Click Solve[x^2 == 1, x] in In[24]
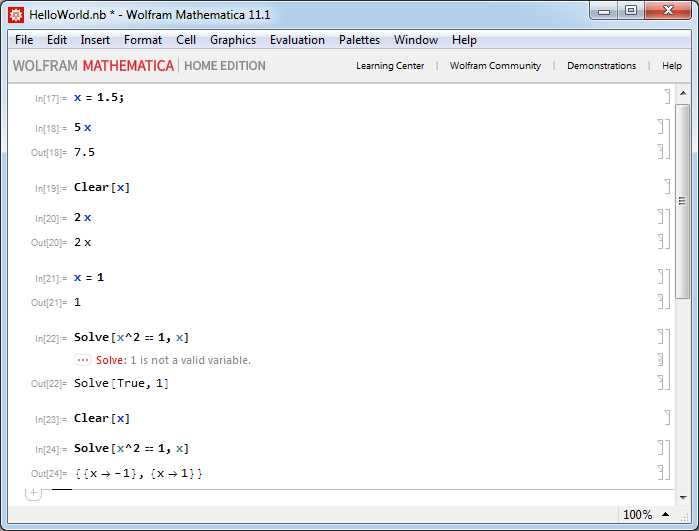This screenshot has height=531, width=699. pyautogui.click(x=132, y=448)
